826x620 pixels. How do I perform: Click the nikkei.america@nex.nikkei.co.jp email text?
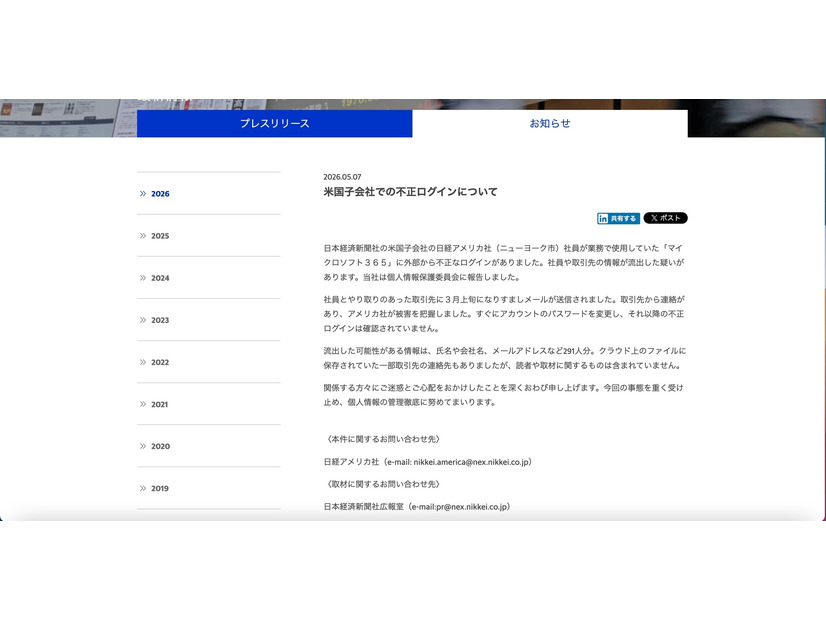(471, 462)
